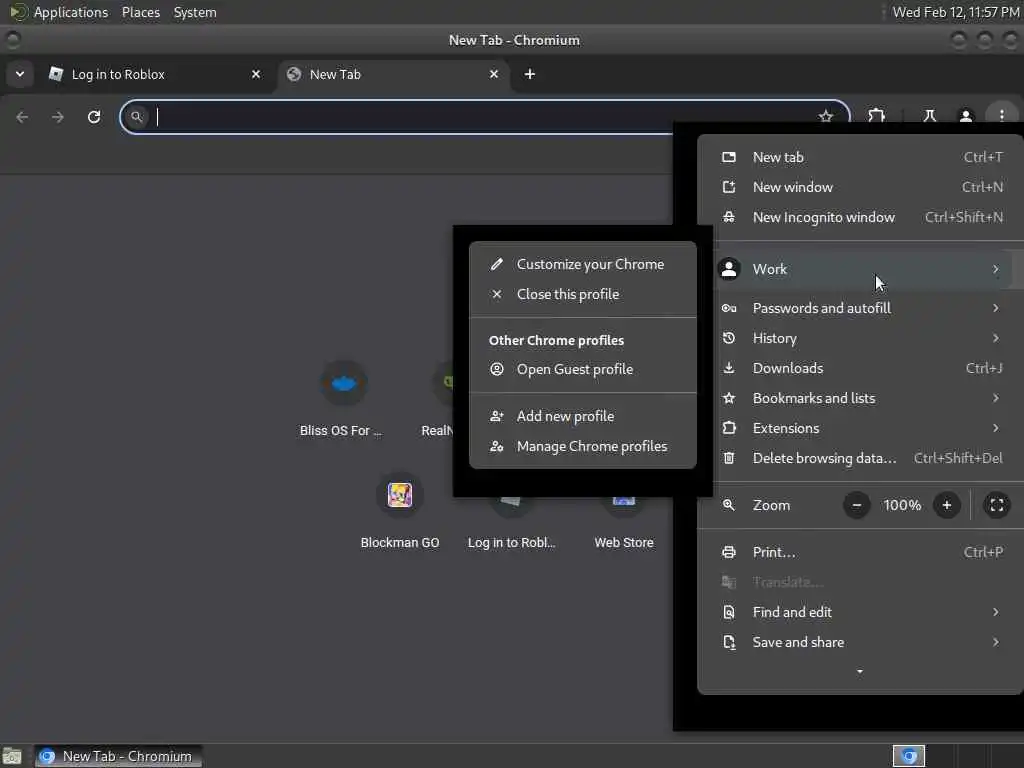Screen dimensions: 1024x768
Task: Open a new tab with plus button
Action: click(530, 74)
